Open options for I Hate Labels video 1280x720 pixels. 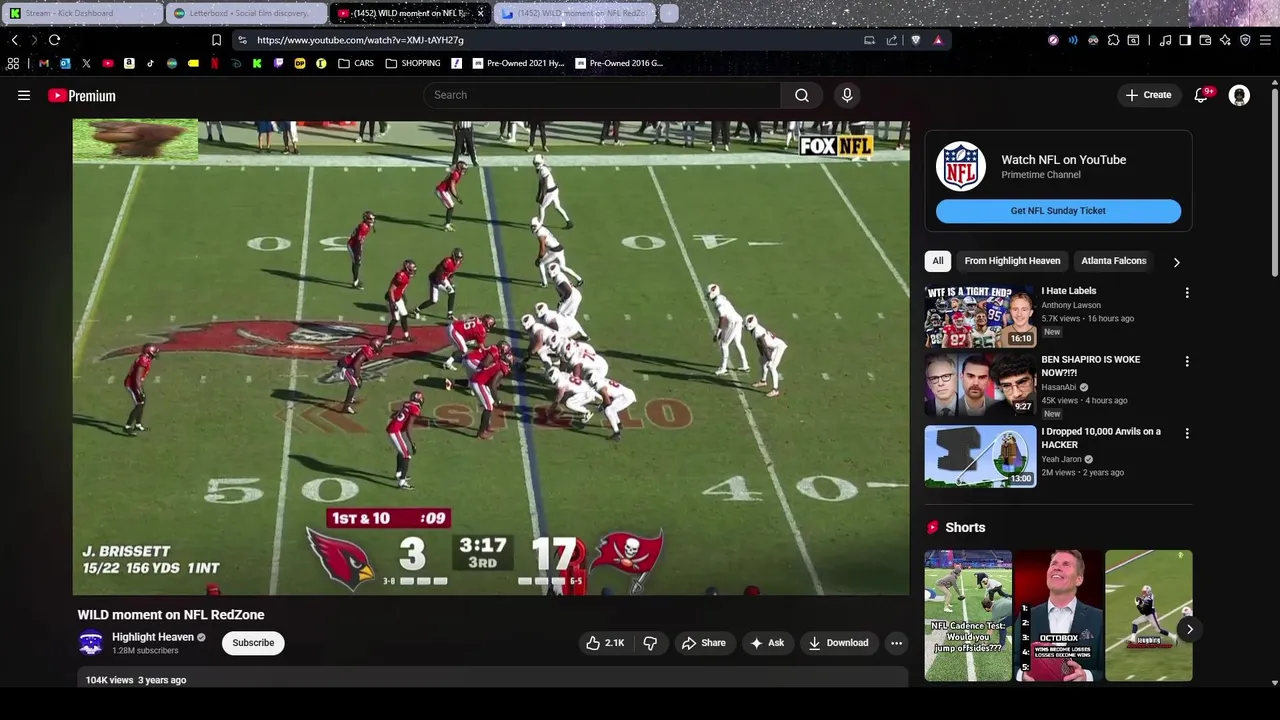click(x=1187, y=293)
